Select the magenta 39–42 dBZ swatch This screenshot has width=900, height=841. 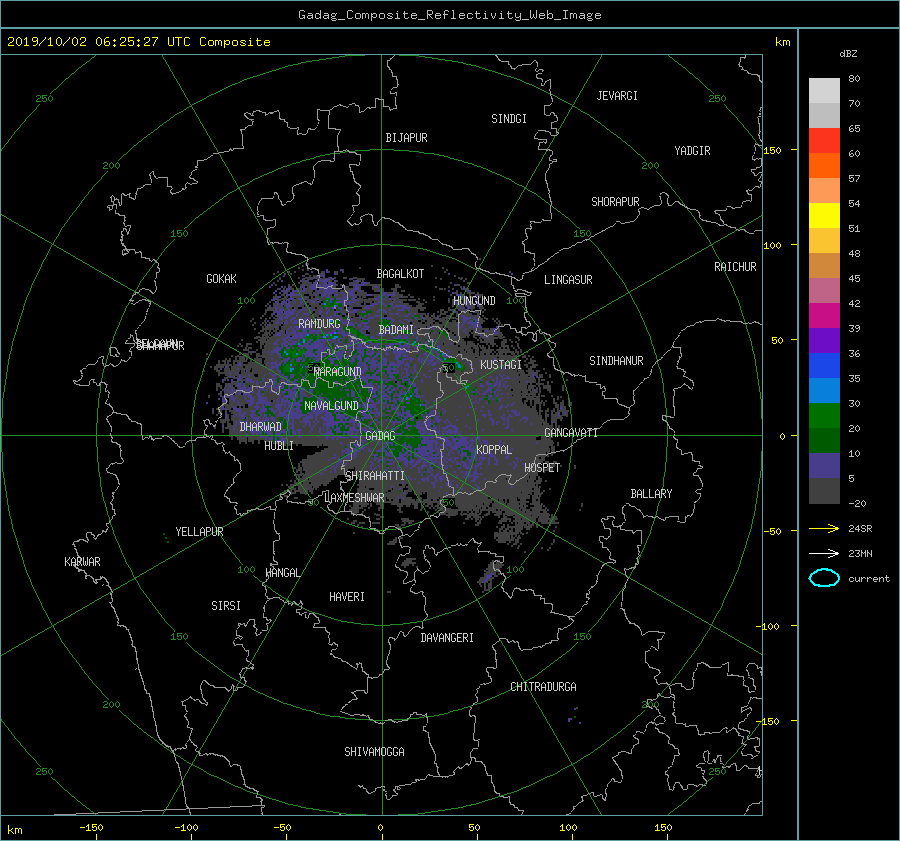824,316
